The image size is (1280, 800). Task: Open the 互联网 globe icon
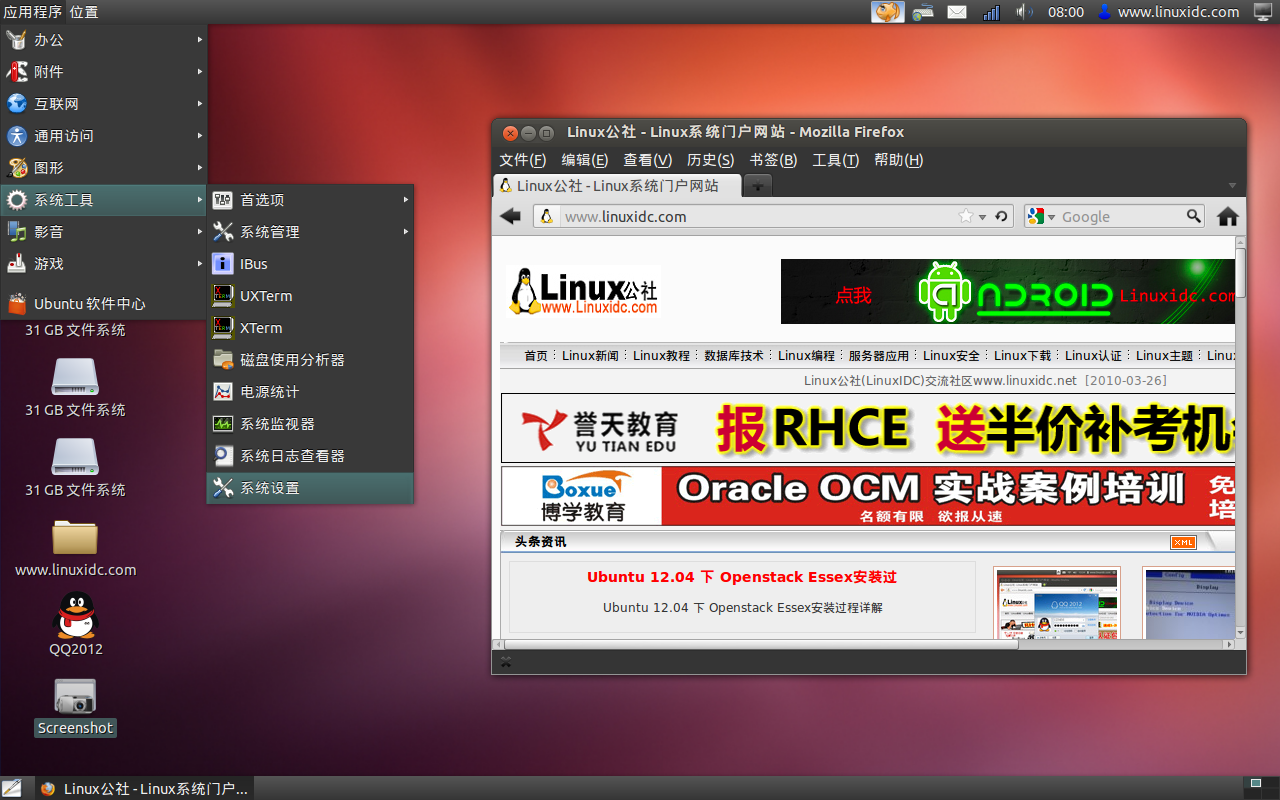(x=17, y=104)
